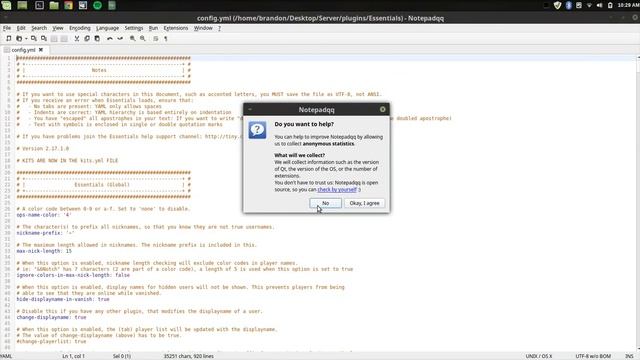Screen dimensions: 640x360
Task: Click the Cut scissors toolbar icon
Action: click(76, 38)
